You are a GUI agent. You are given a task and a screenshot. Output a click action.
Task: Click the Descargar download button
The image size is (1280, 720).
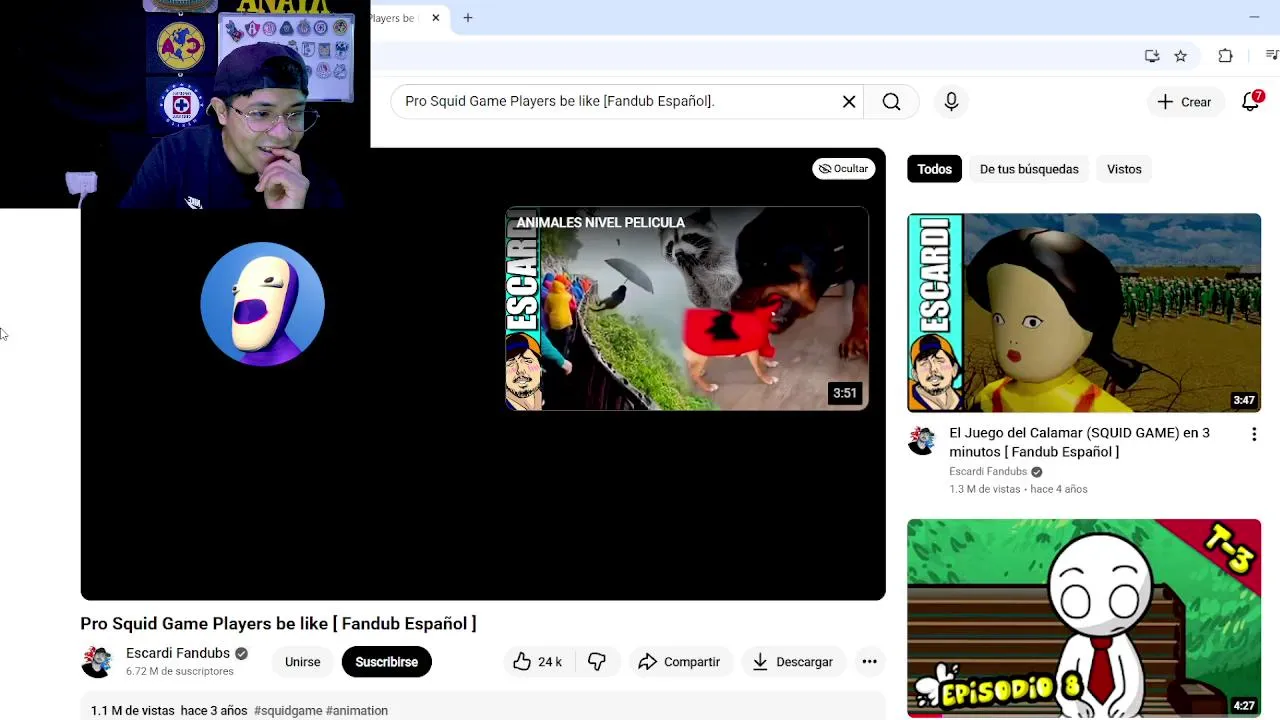793,662
